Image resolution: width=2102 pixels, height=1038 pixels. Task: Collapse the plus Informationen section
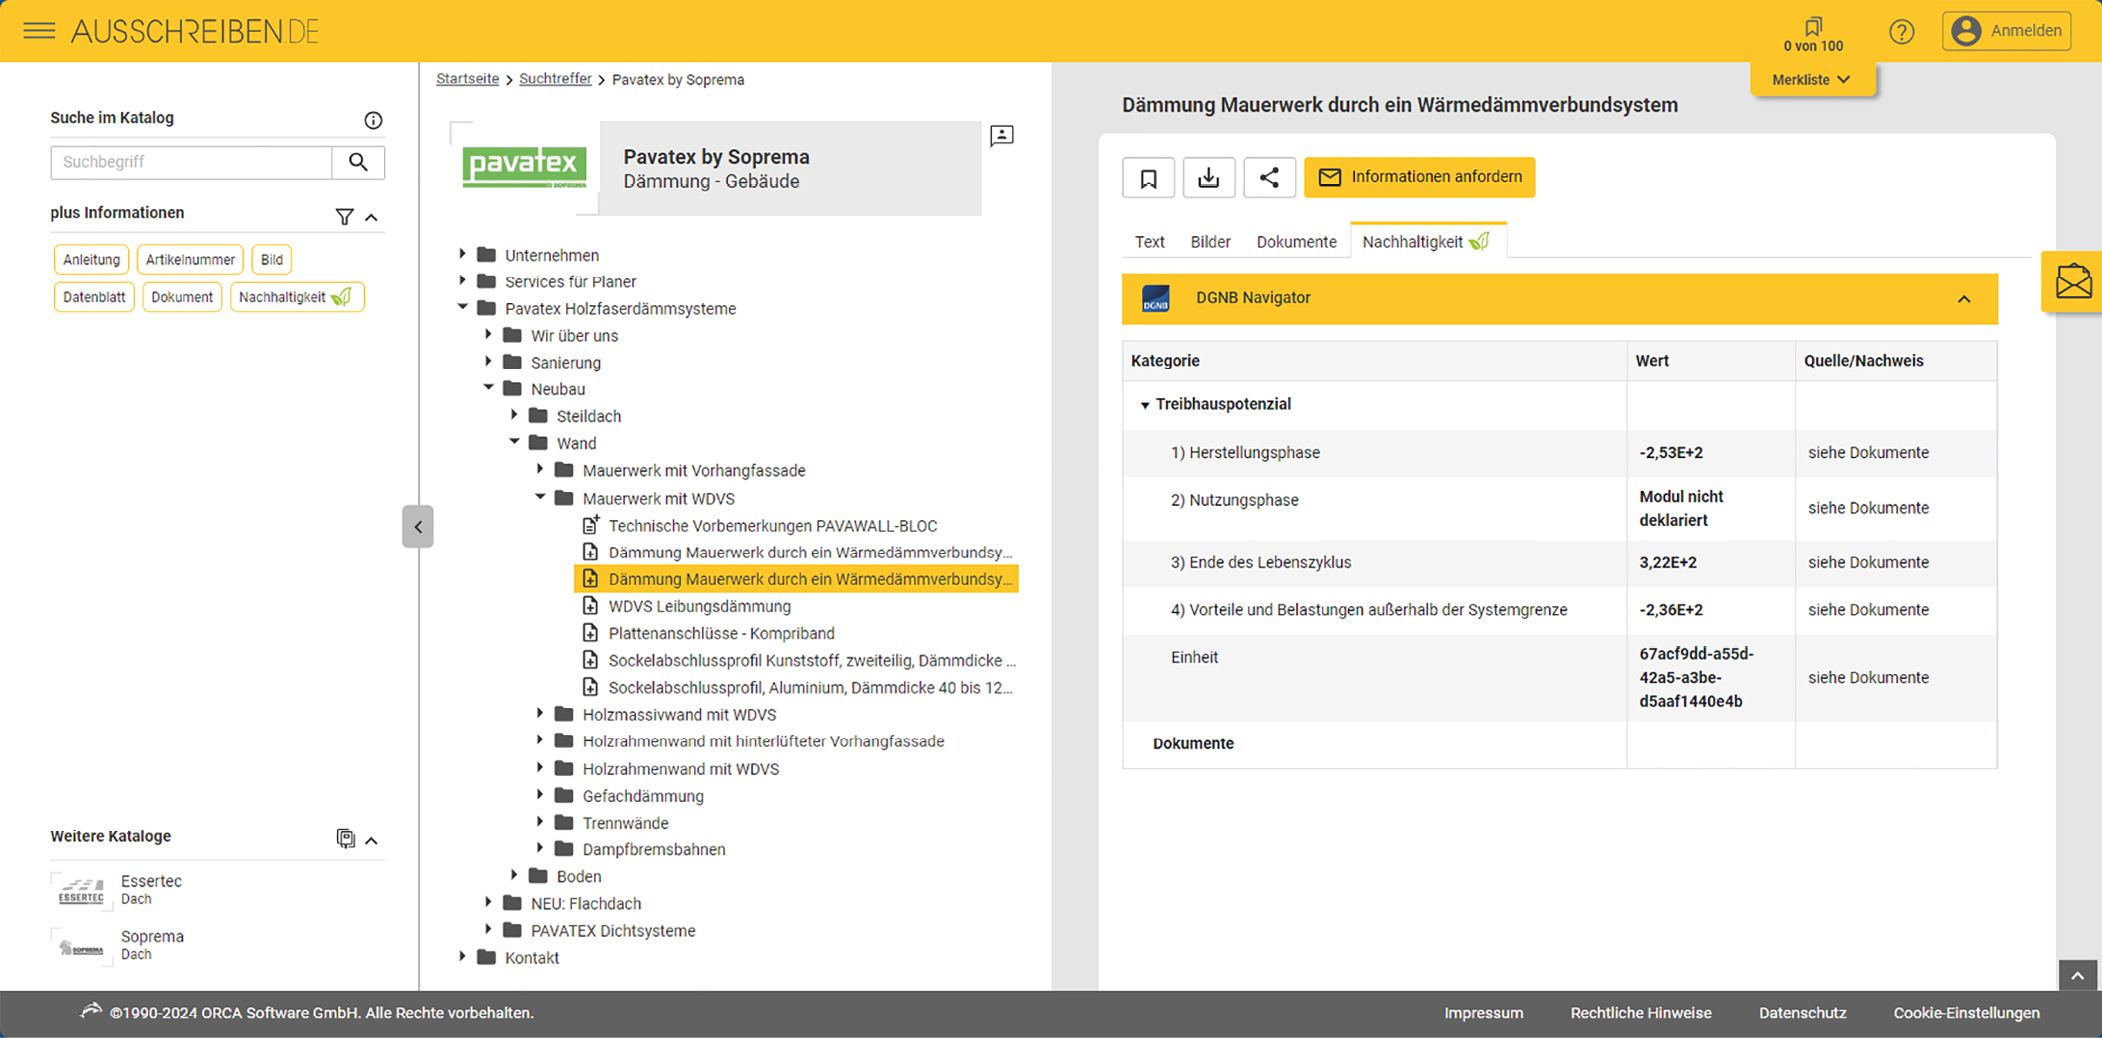click(372, 217)
